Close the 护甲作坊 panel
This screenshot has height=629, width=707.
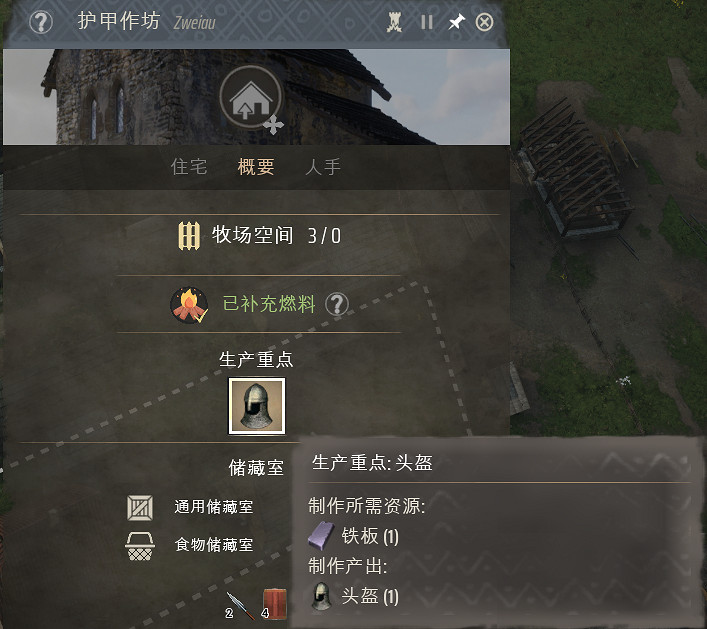pos(484,22)
